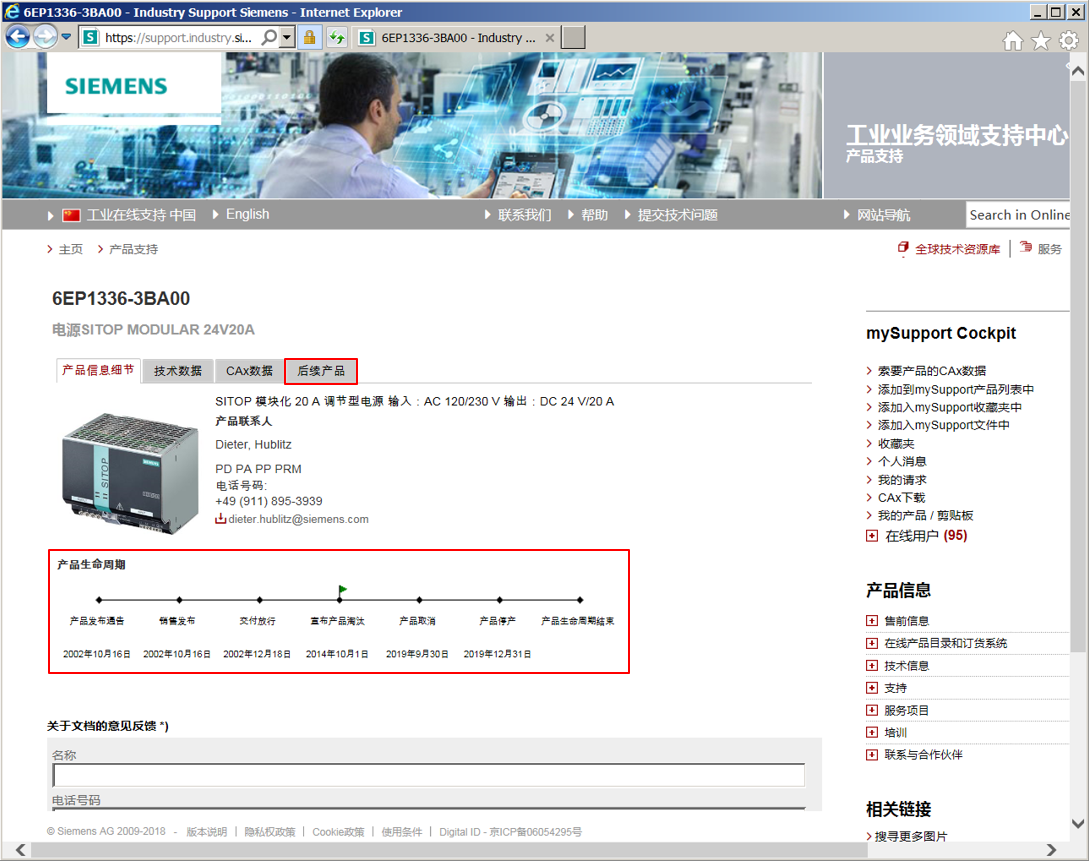Click the search magnifier in address bar
The width and height of the screenshot is (1089, 861).
[x=269, y=37]
